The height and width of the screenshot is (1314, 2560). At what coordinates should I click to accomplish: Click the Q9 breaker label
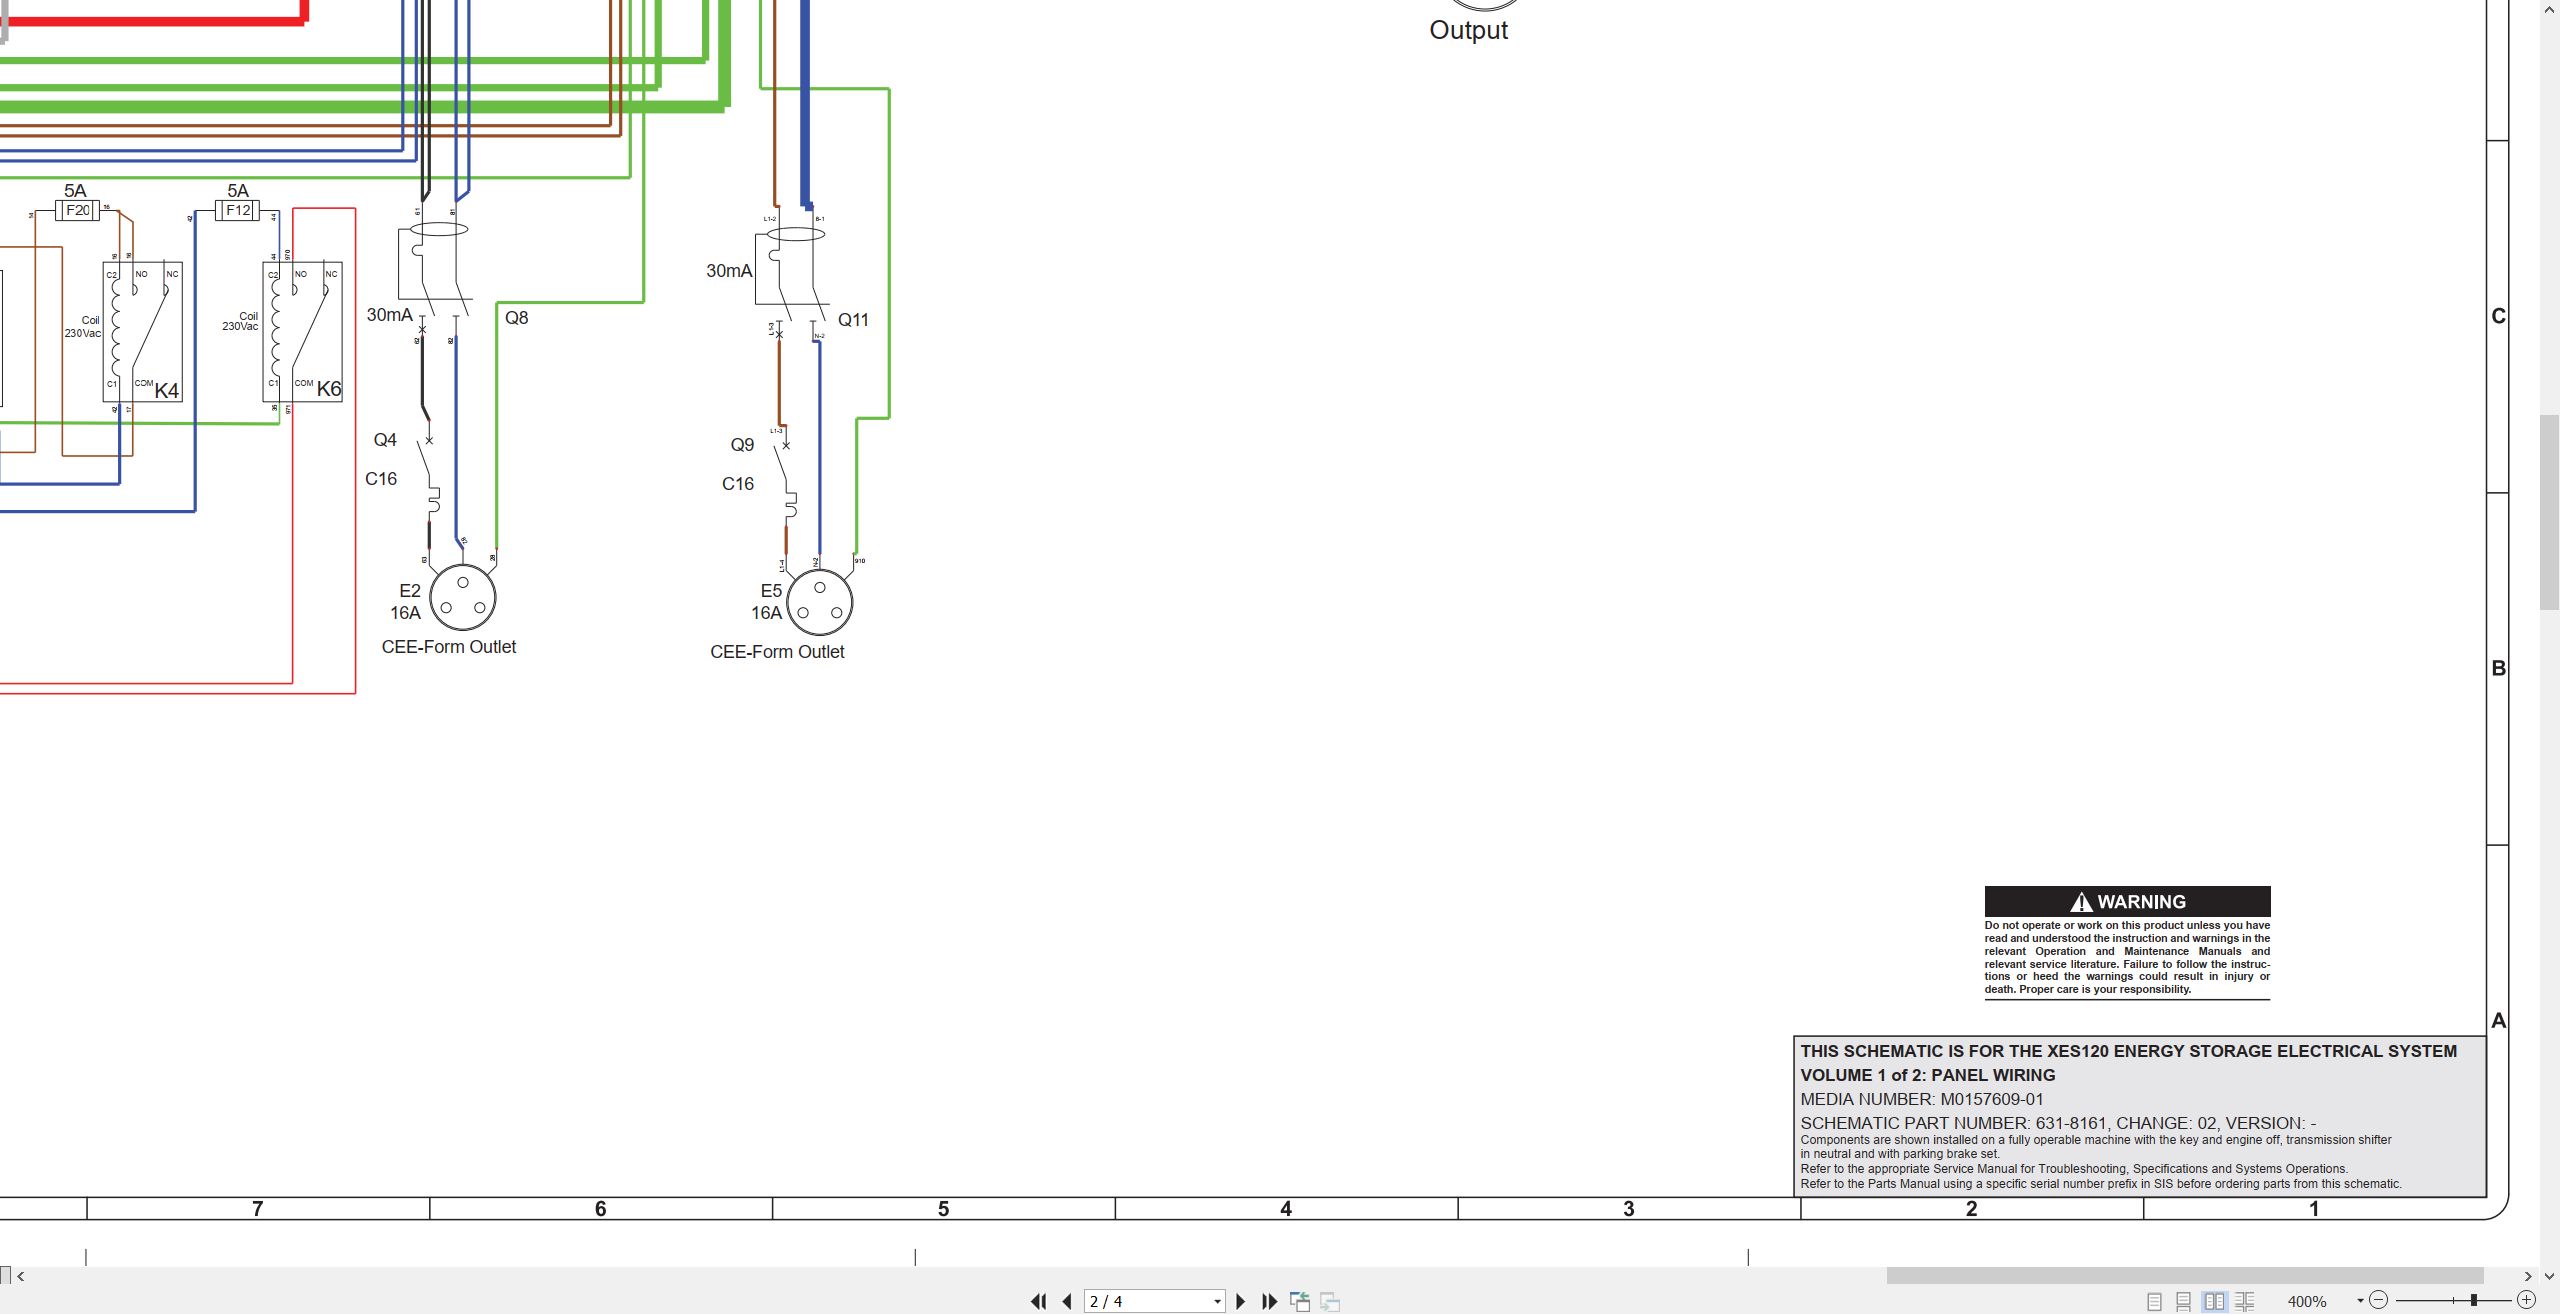(x=742, y=445)
